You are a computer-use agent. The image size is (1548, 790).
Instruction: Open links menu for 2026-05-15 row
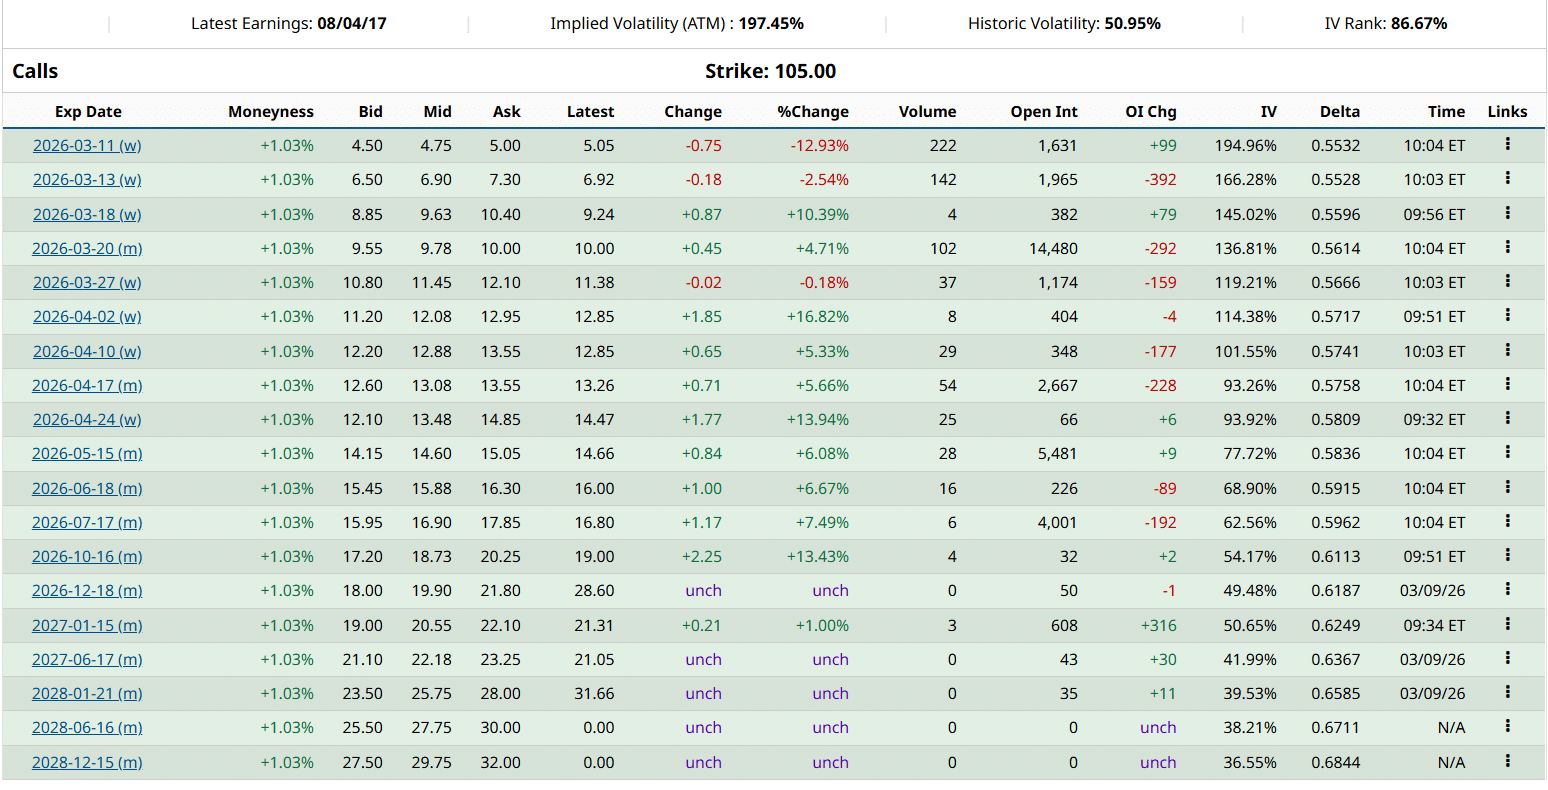point(1507,453)
